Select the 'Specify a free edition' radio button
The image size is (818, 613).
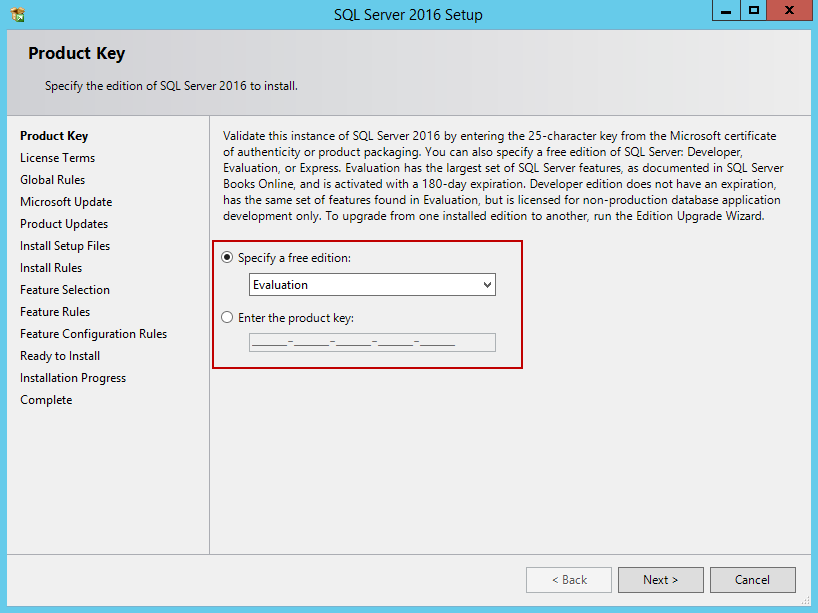[x=227, y=257]
